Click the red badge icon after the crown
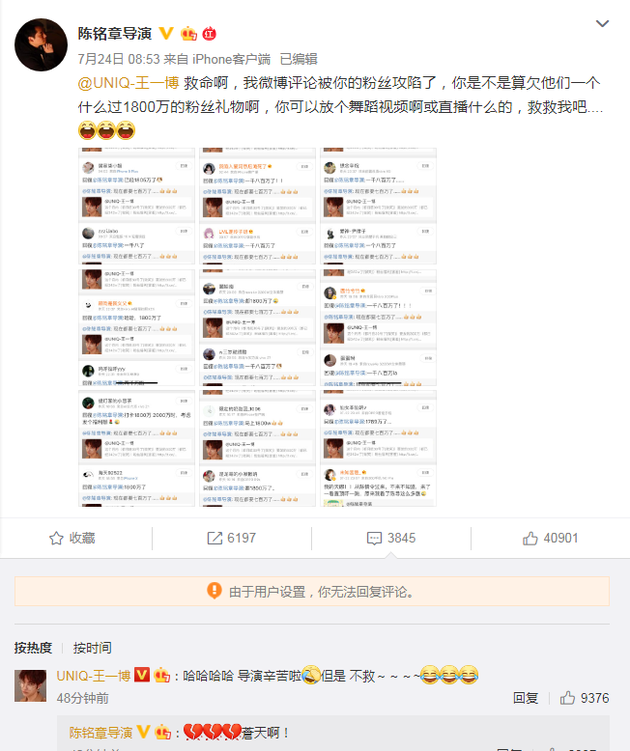 (x=209, y=34)
